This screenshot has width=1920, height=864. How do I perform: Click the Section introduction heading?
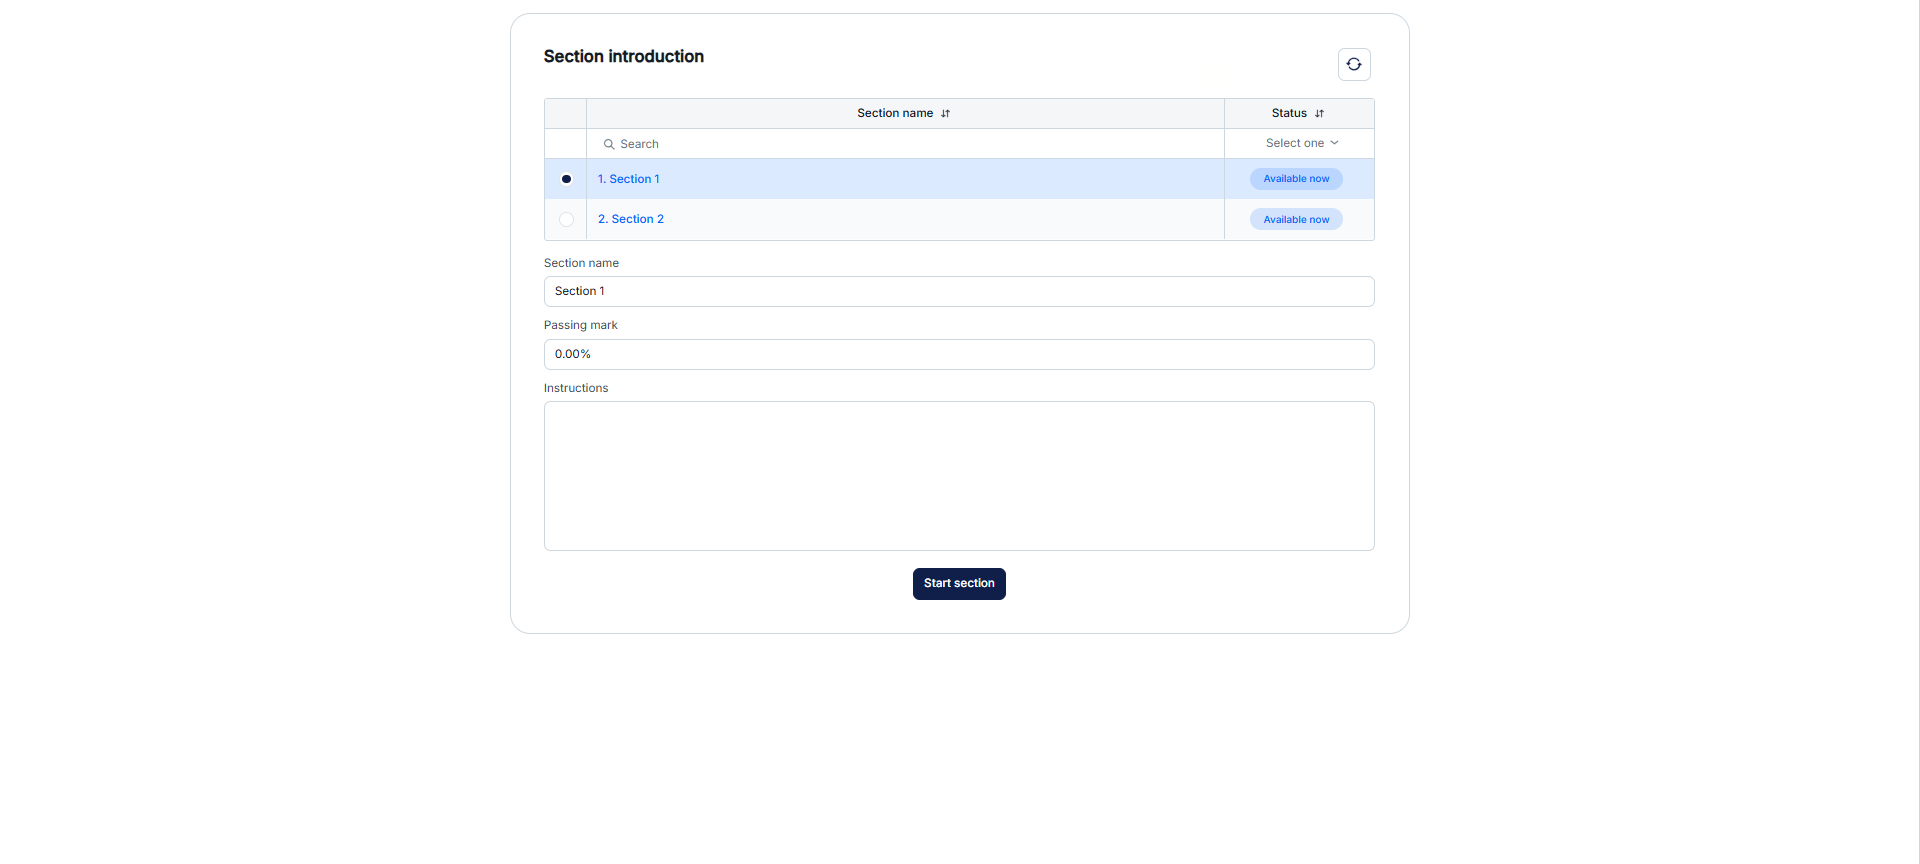(x=624, y=57)
